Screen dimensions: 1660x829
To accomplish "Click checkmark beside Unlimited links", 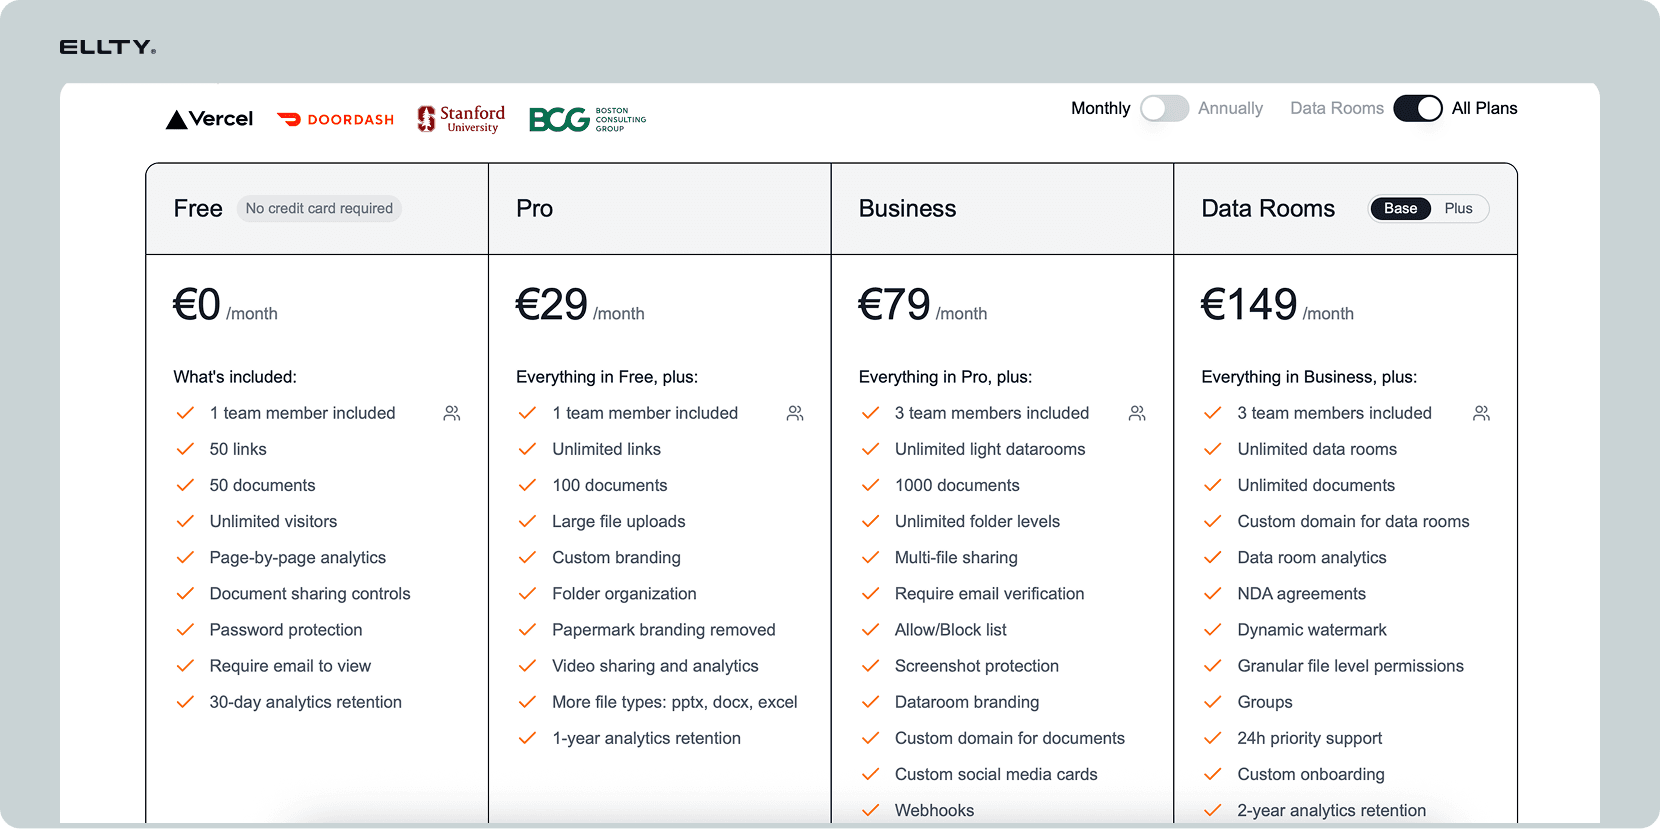I will tap(527, 449).
